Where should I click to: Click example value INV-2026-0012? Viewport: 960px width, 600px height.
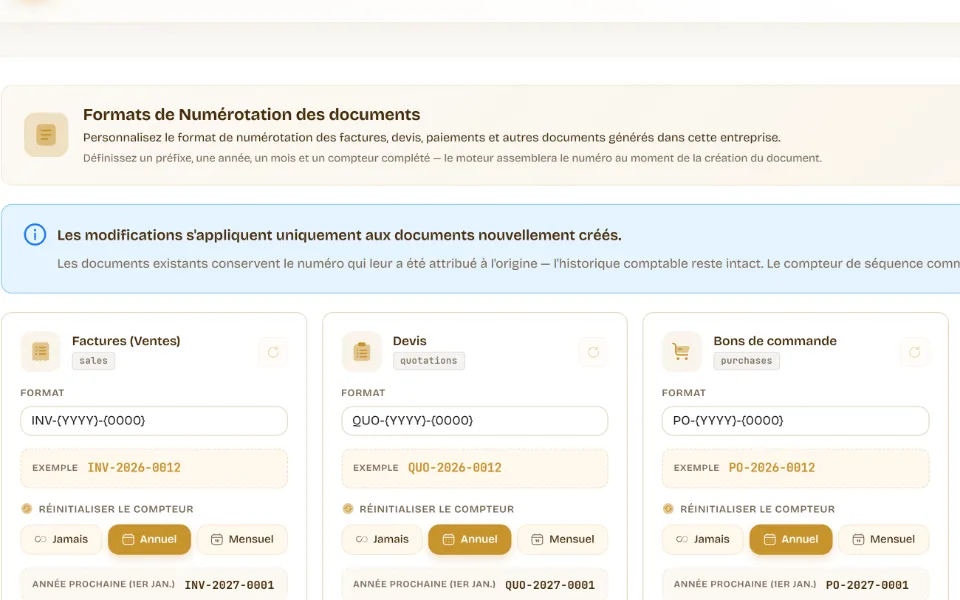tap(134, 468)
